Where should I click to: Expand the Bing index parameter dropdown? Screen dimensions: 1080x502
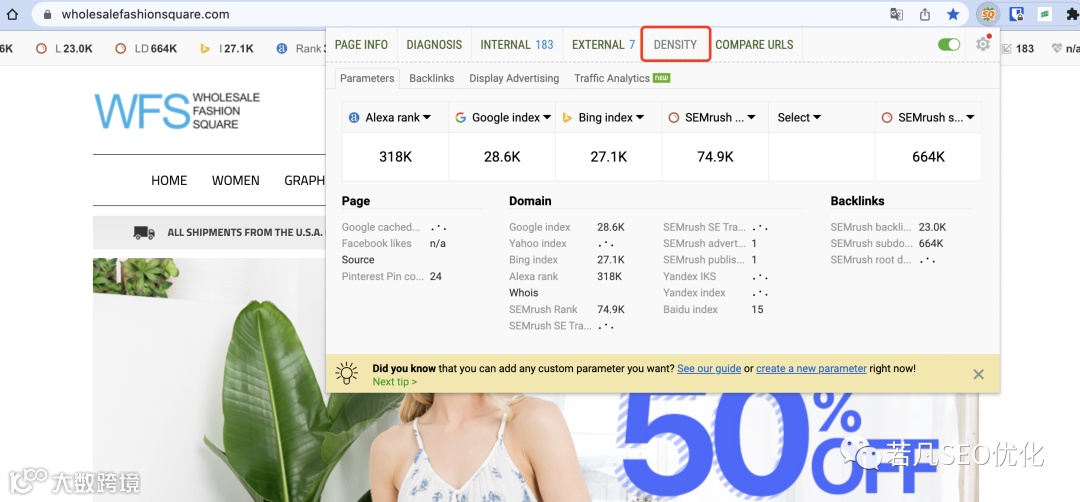[x=609, y=118]
